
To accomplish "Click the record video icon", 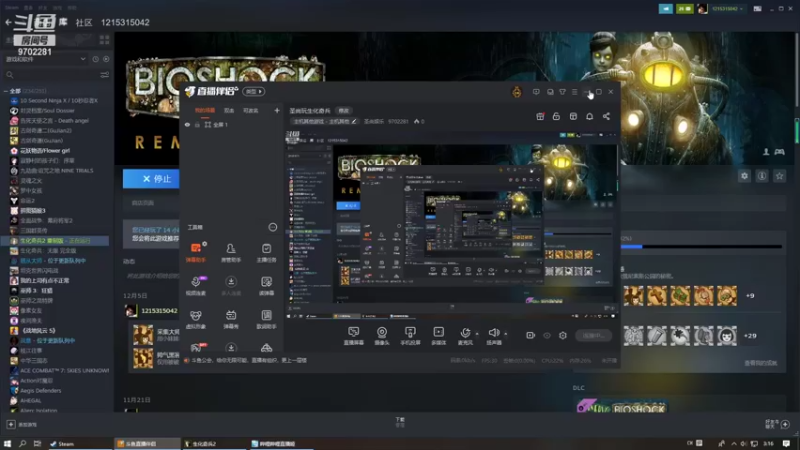I will click(x=531, y=335).
